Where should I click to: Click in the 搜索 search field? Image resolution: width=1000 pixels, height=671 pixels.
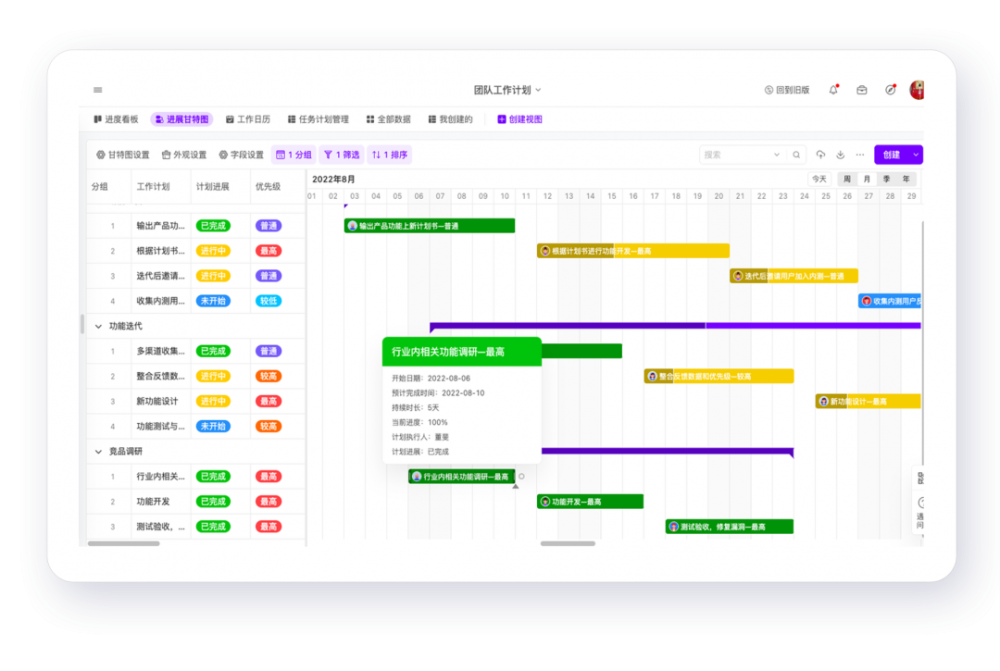click(x=733, y=155)
